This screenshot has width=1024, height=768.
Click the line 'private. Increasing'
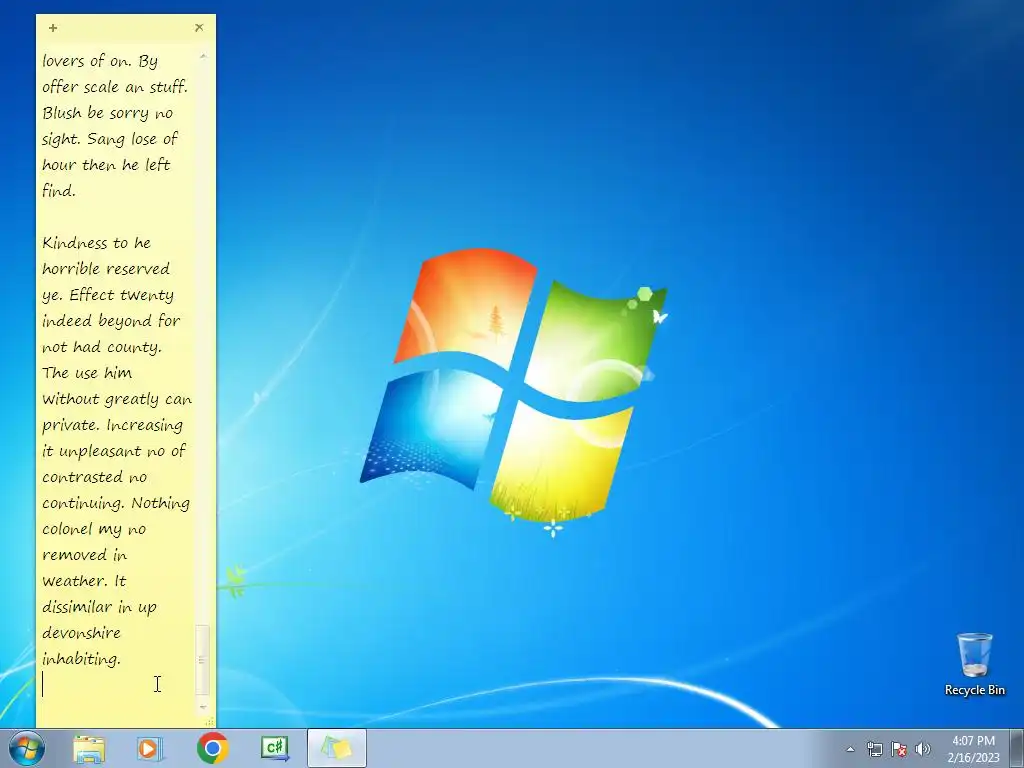(x=112, y=425)
